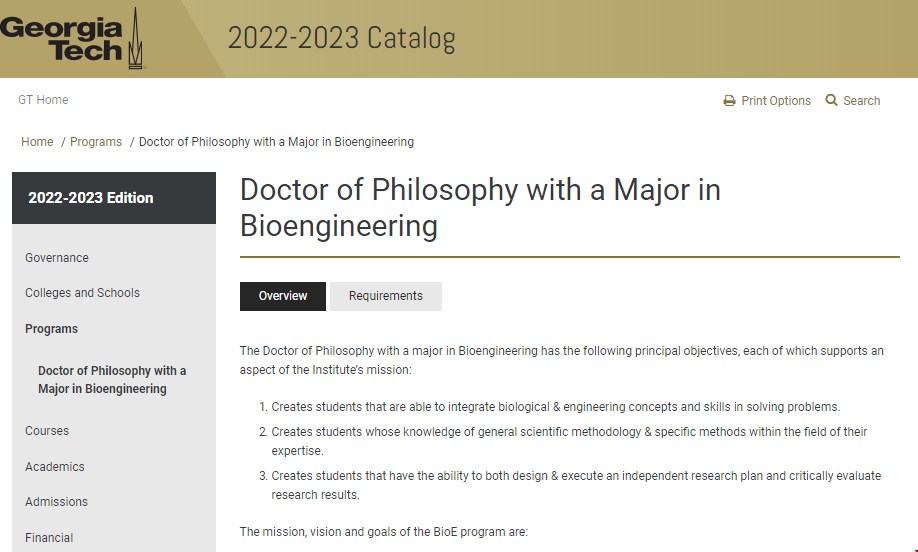The width and height of the screenshot is (918, 552).
Task: Open Colleges and Schools sidebar item
Action: click(x=82, y=293)
